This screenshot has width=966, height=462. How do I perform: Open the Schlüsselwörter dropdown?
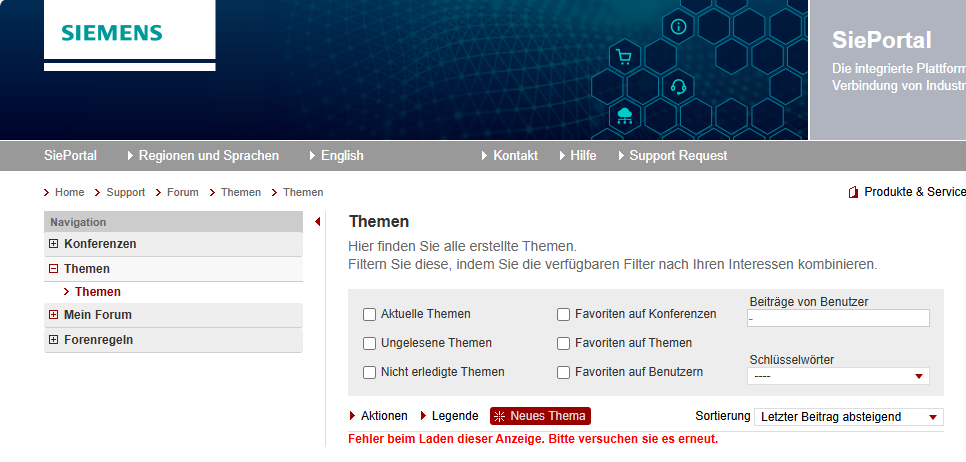[838, 376]
